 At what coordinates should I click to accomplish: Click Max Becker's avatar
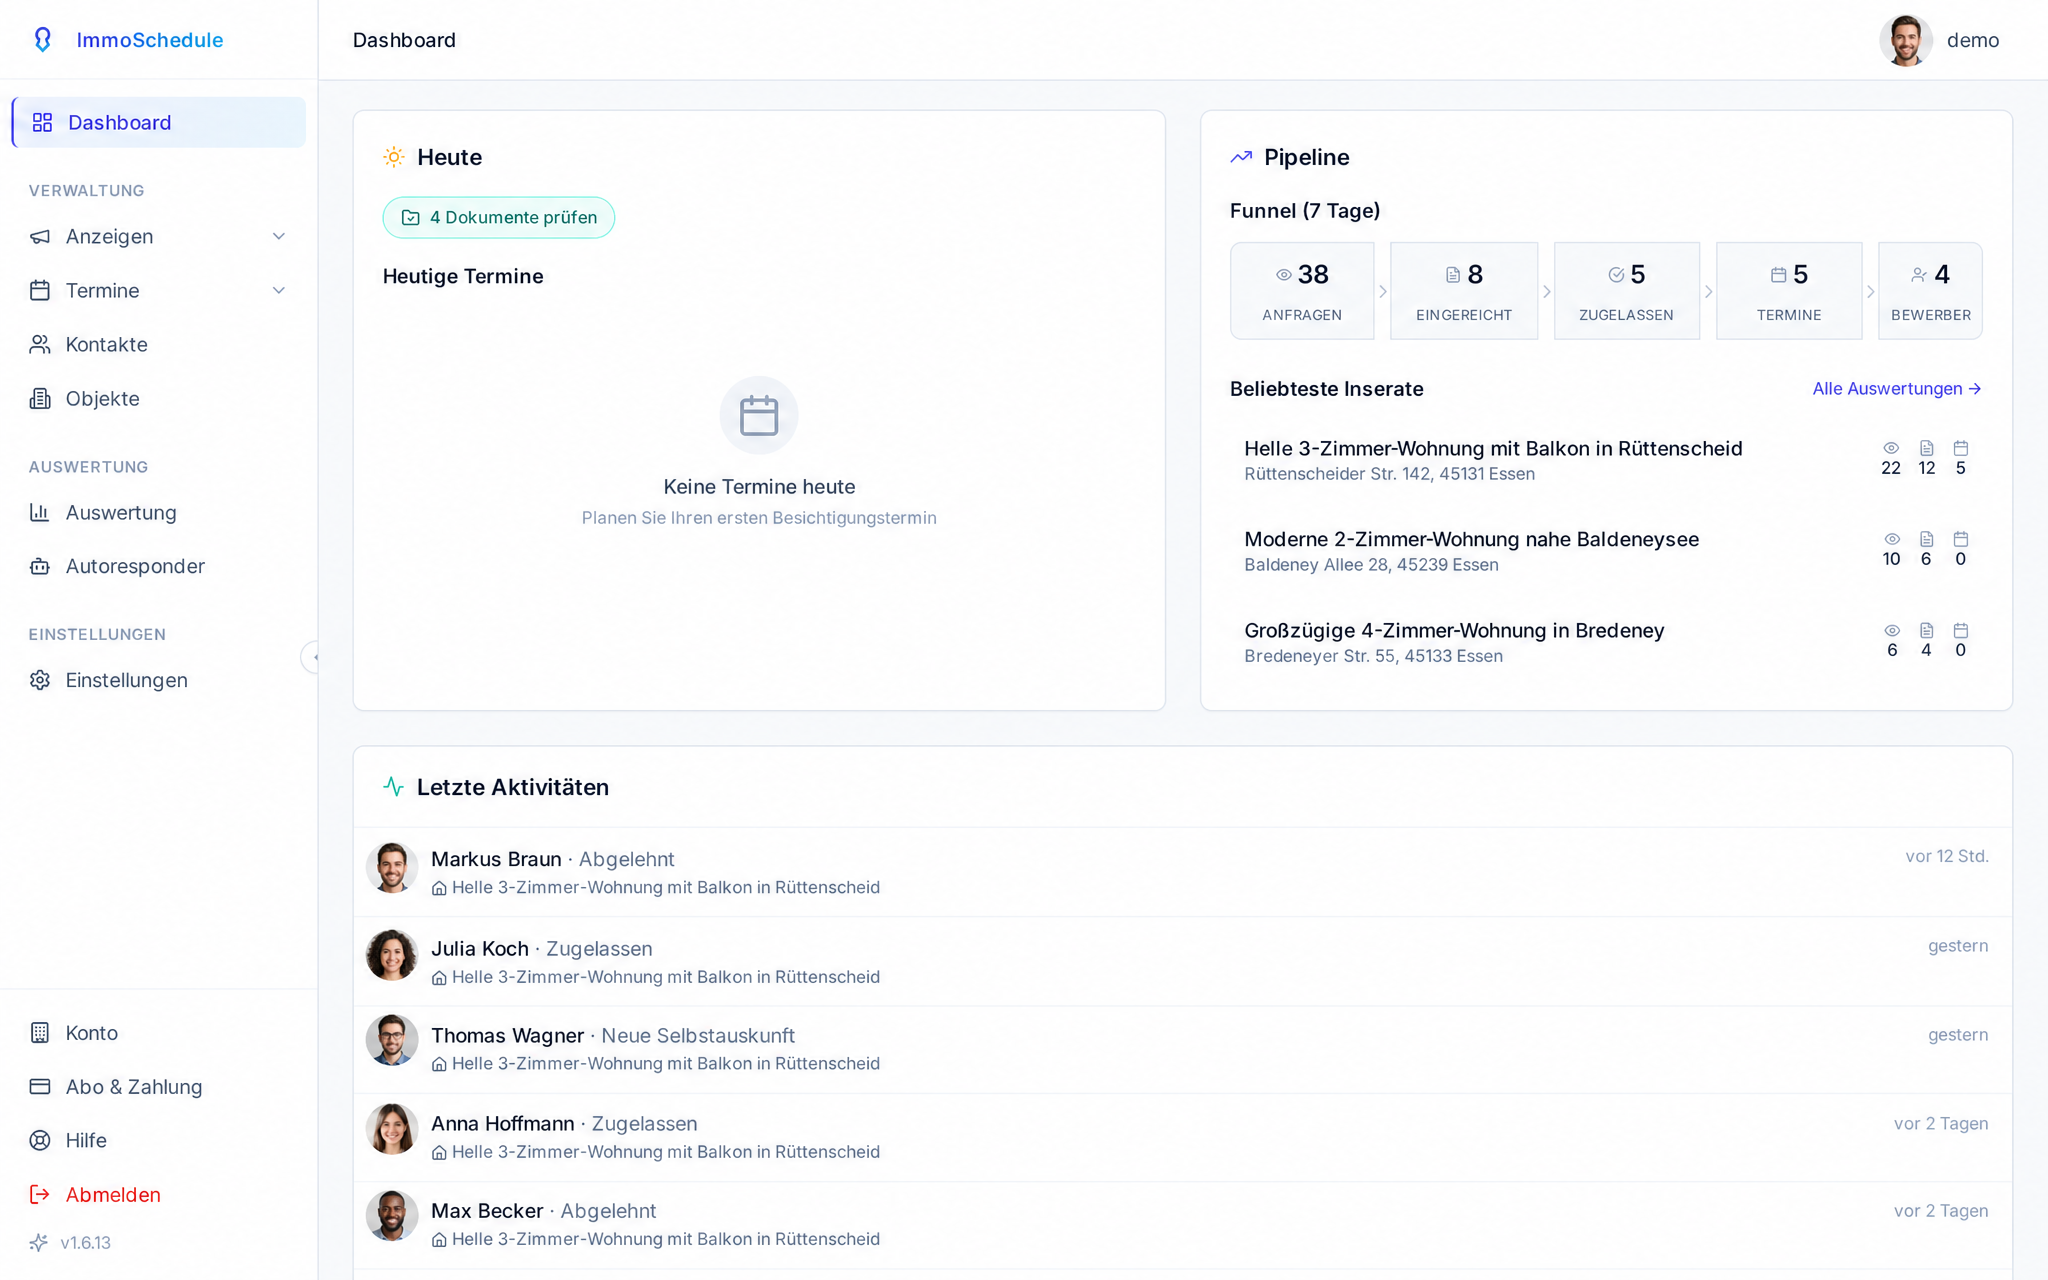pos(392,1216)
